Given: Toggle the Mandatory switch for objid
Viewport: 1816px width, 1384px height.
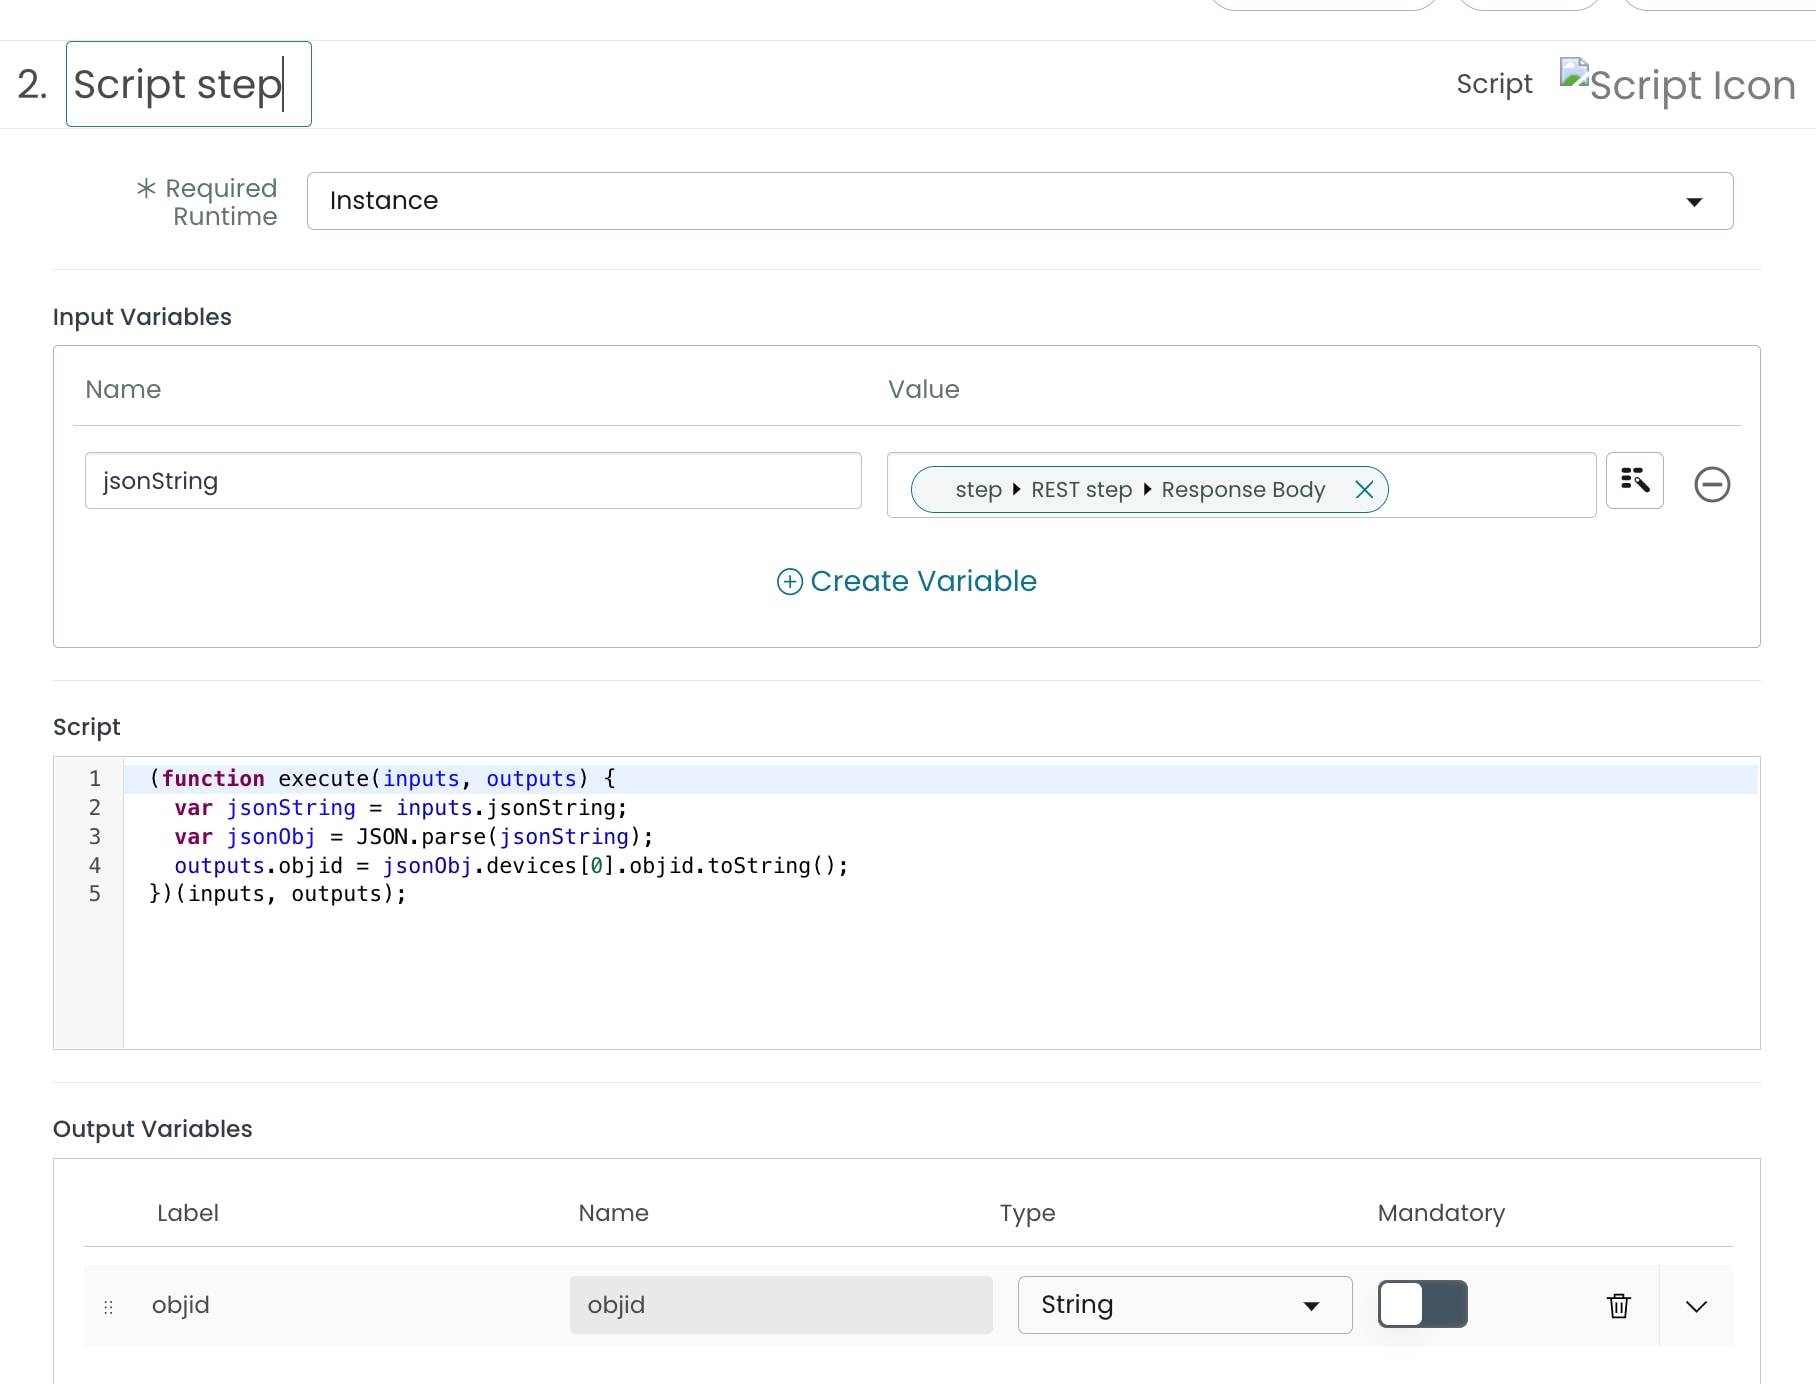Looking at the screenshot, I should click(1422, 1304).
